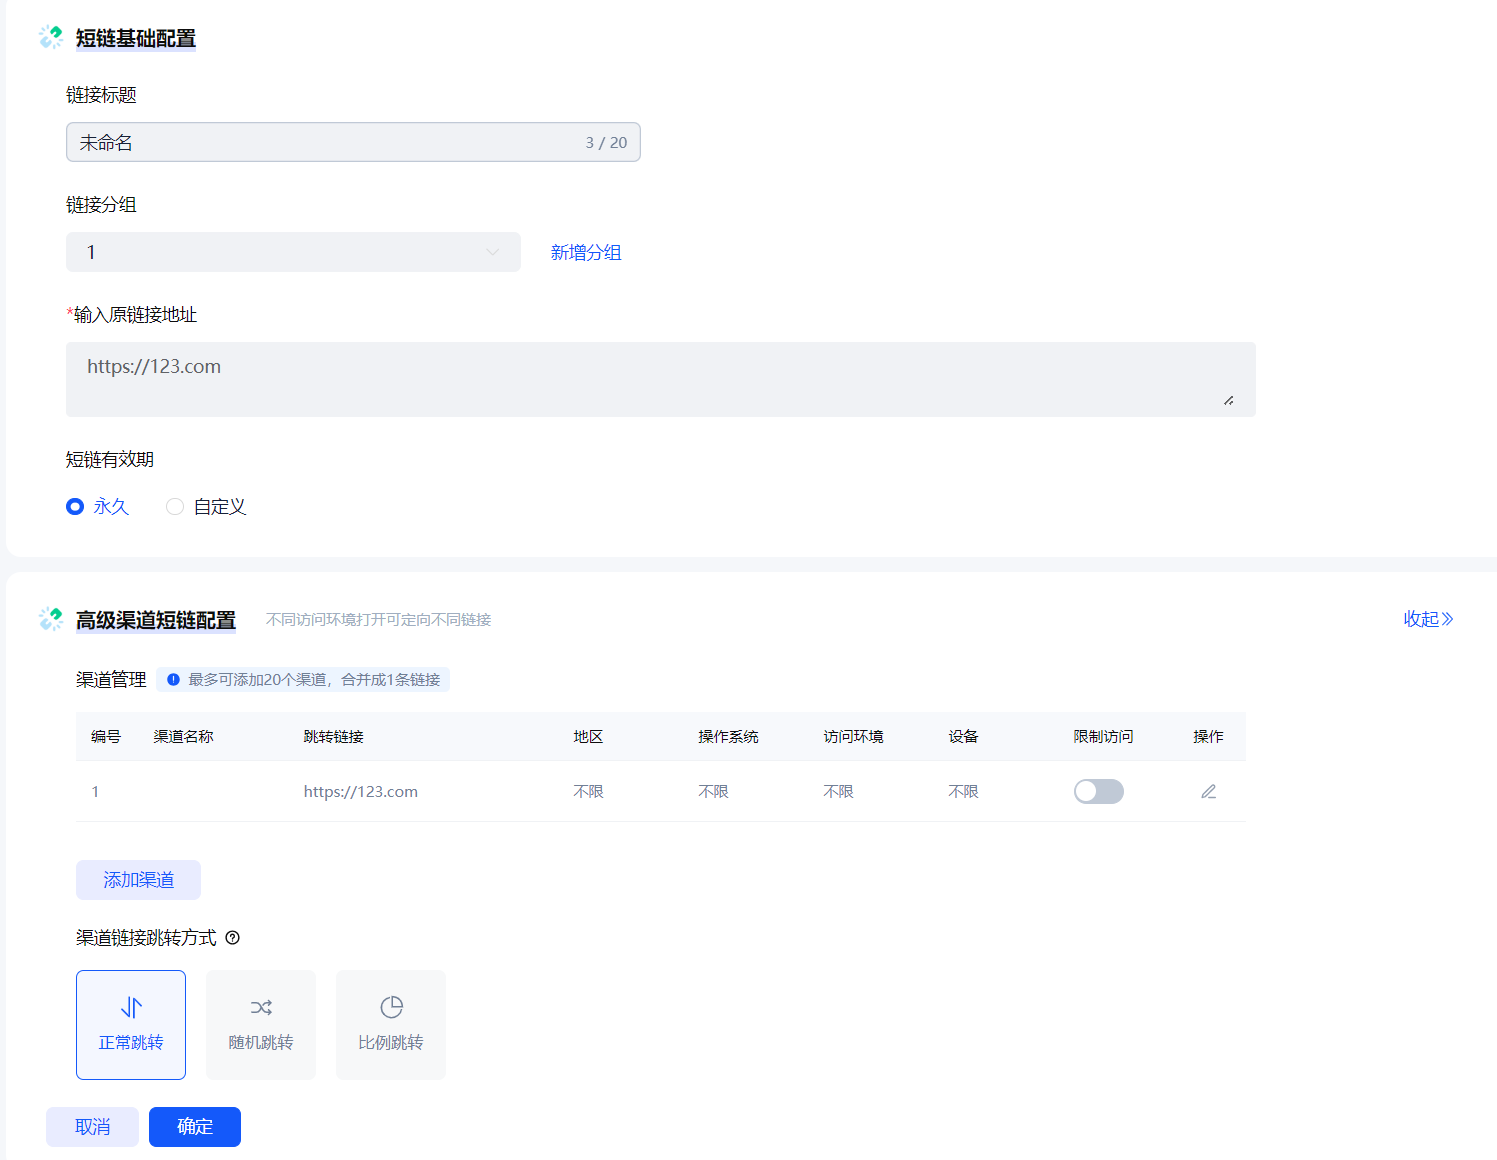The height and width of the screenshot is (1160, 1497).
Task: Click the 添加渠道 button
Action: point(138,880)
